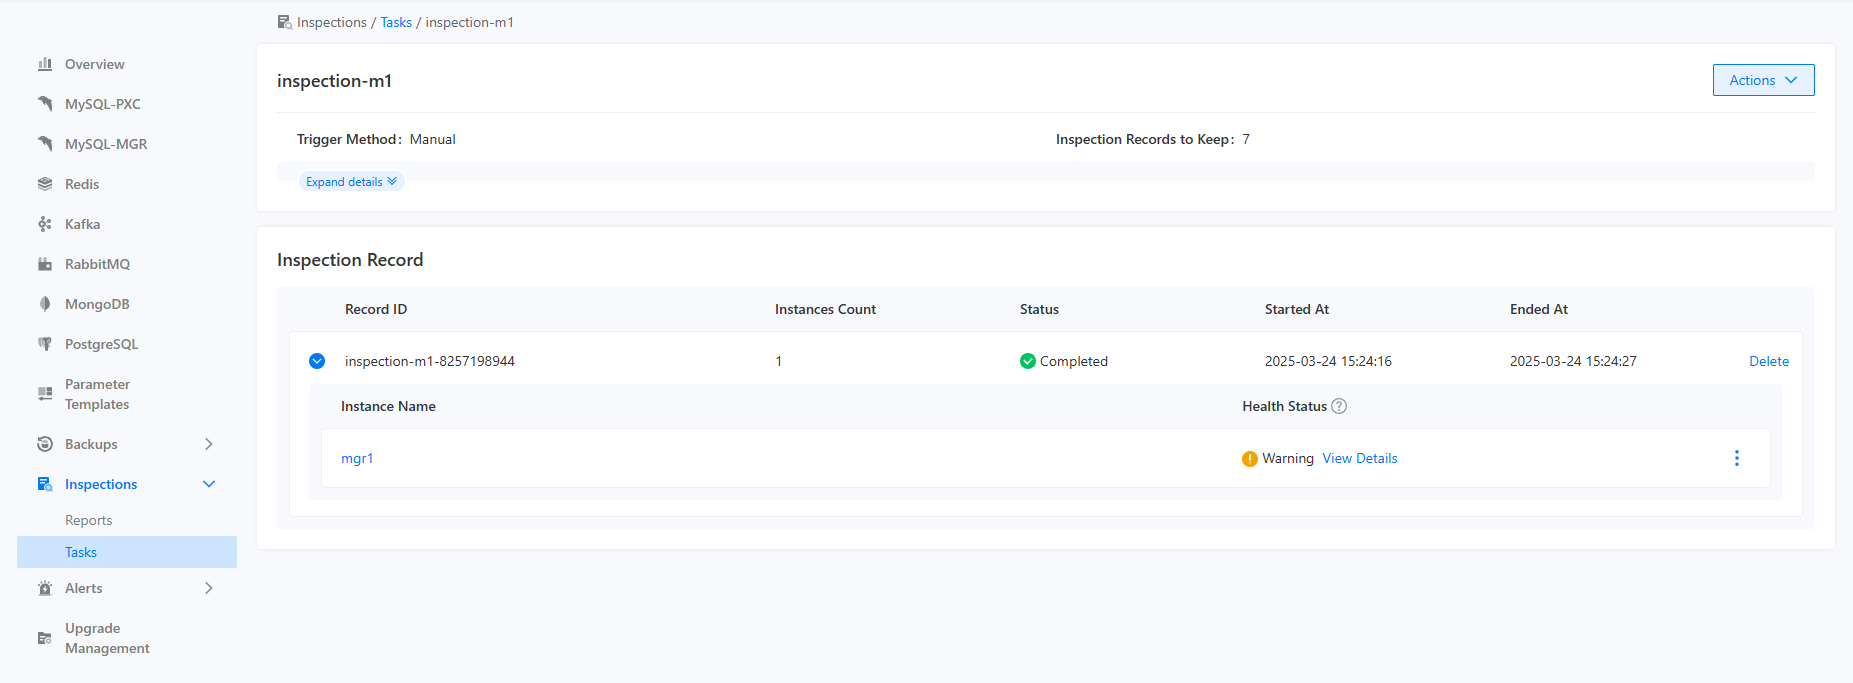Expand details of inspection-m1

pyautogui.click(x=351, y=182)
